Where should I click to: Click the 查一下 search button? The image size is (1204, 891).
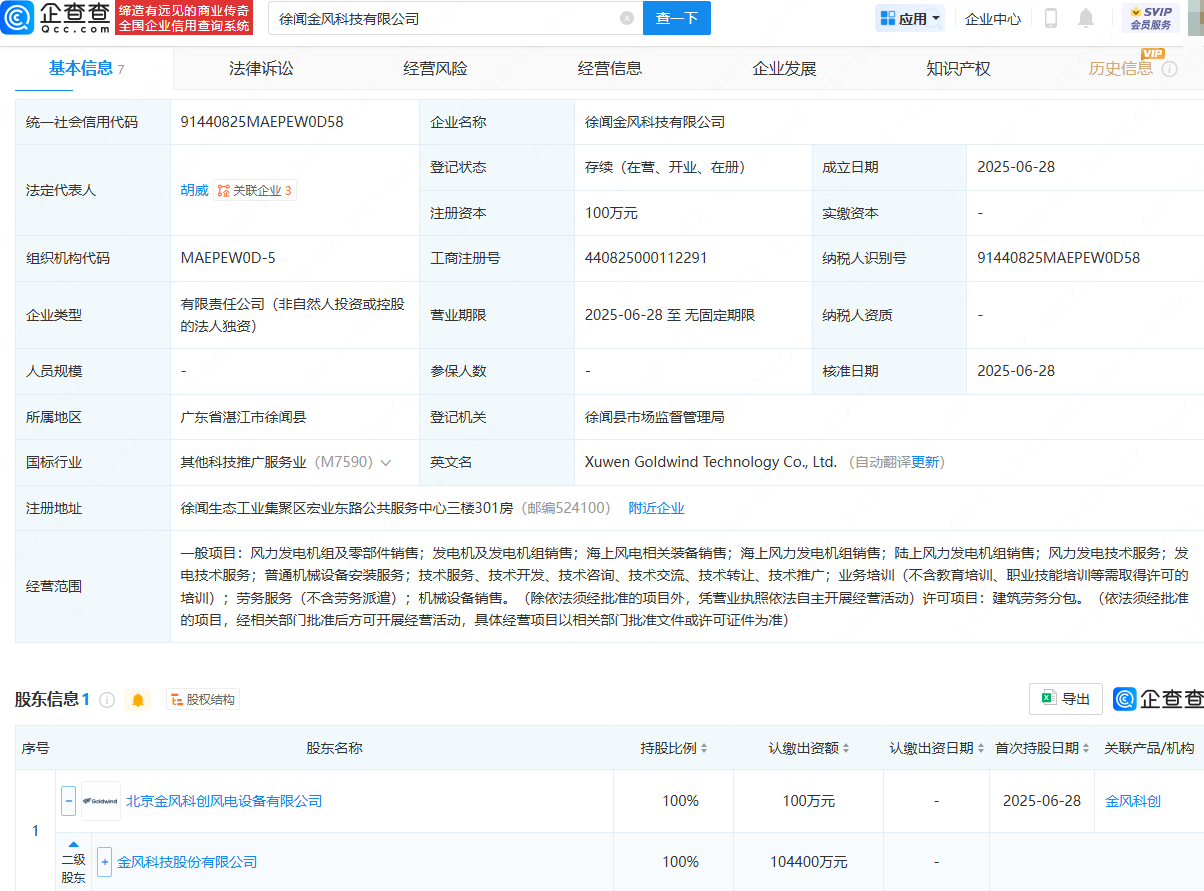click(x=677, y=18)
